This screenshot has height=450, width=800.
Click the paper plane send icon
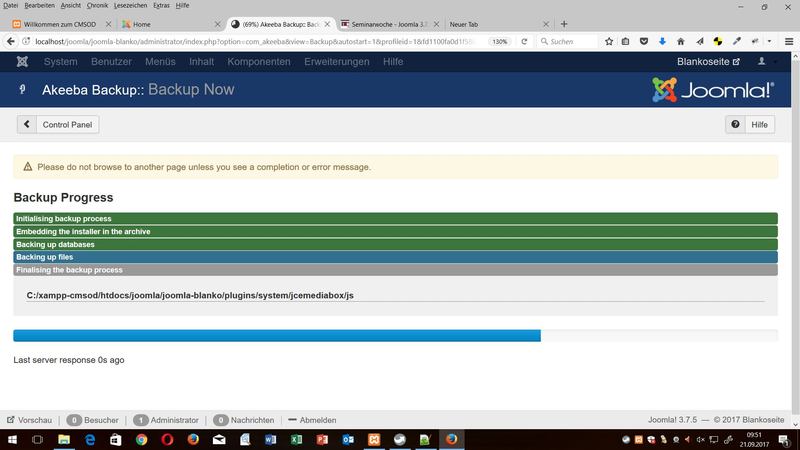pyautogui.click(x=699, y=41)
